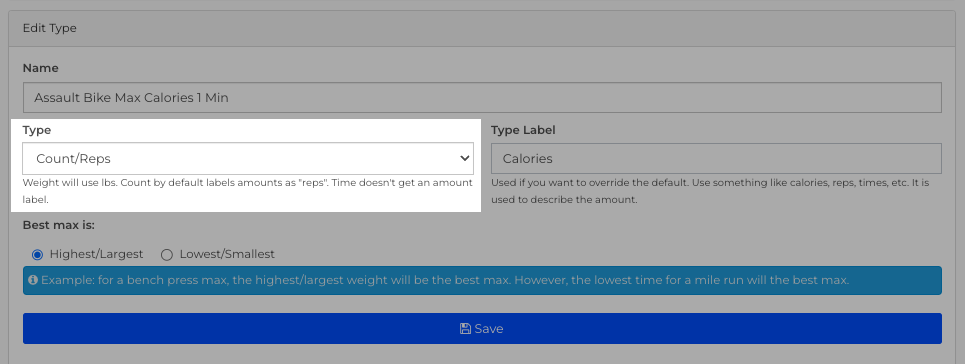965x364 pixels.
Task: Click the Name field label
Action: (x=41, y=68)
